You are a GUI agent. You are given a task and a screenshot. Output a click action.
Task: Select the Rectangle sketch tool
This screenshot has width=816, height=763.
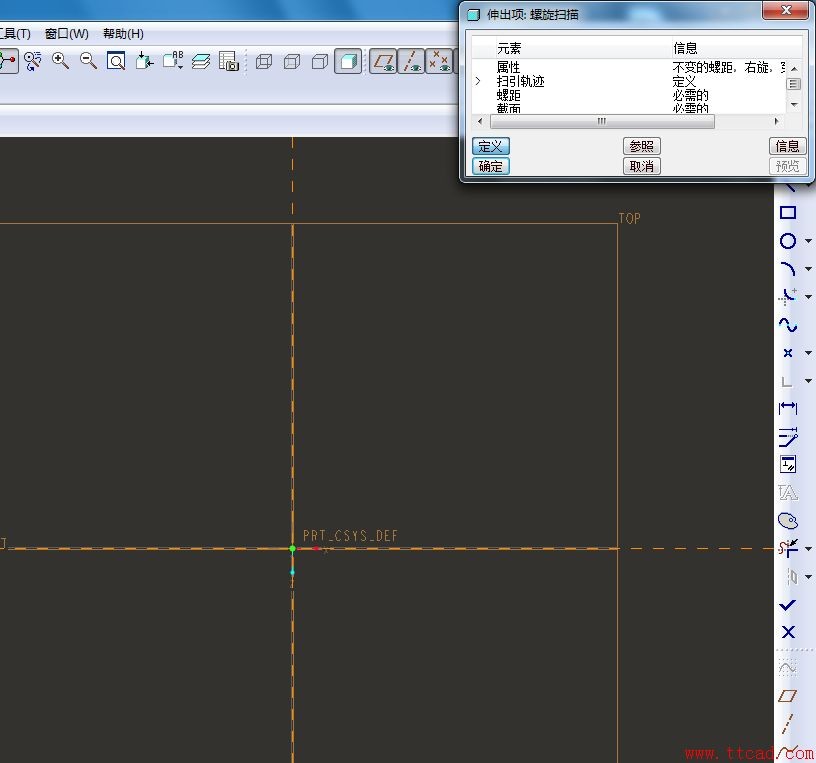[x=789, y=214]
